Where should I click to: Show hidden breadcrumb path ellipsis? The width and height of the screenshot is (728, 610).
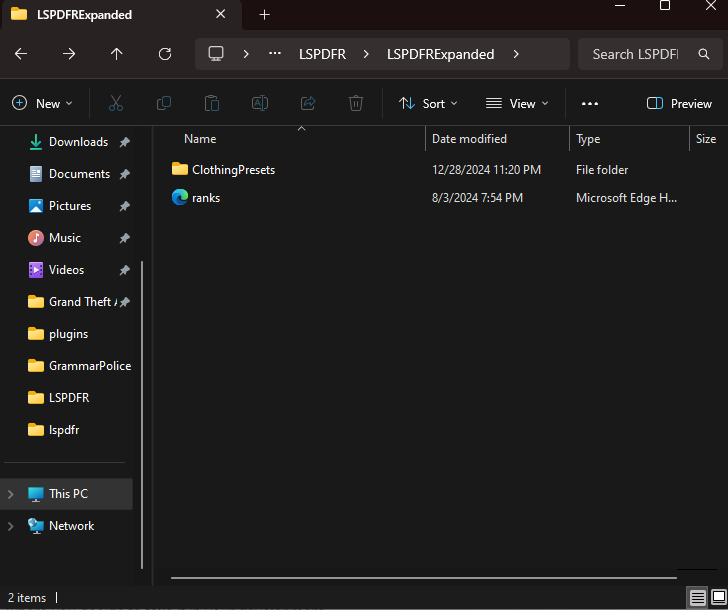point(275,54)
